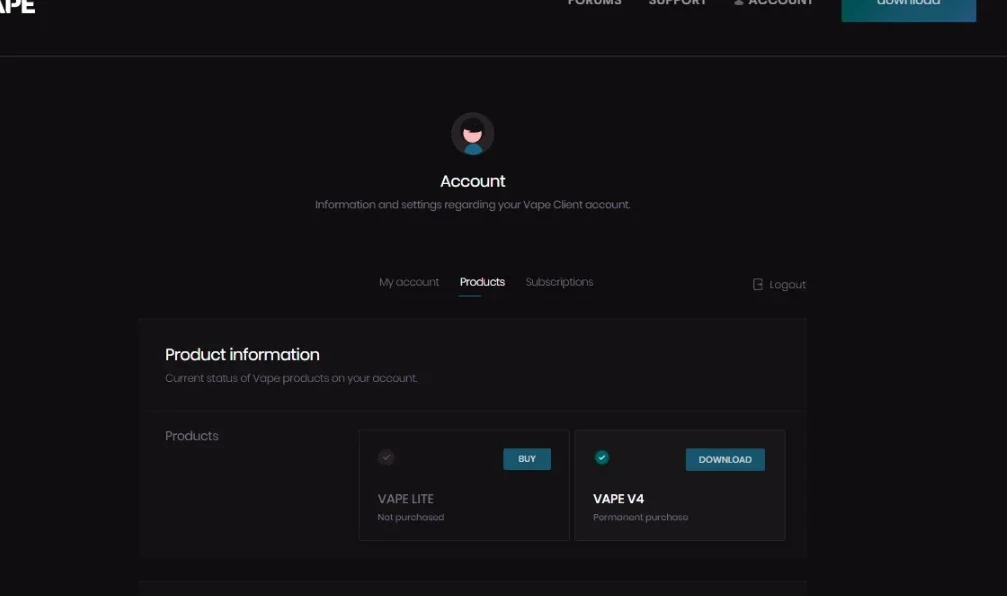Click the 'Account' page heading

[473, 181]
